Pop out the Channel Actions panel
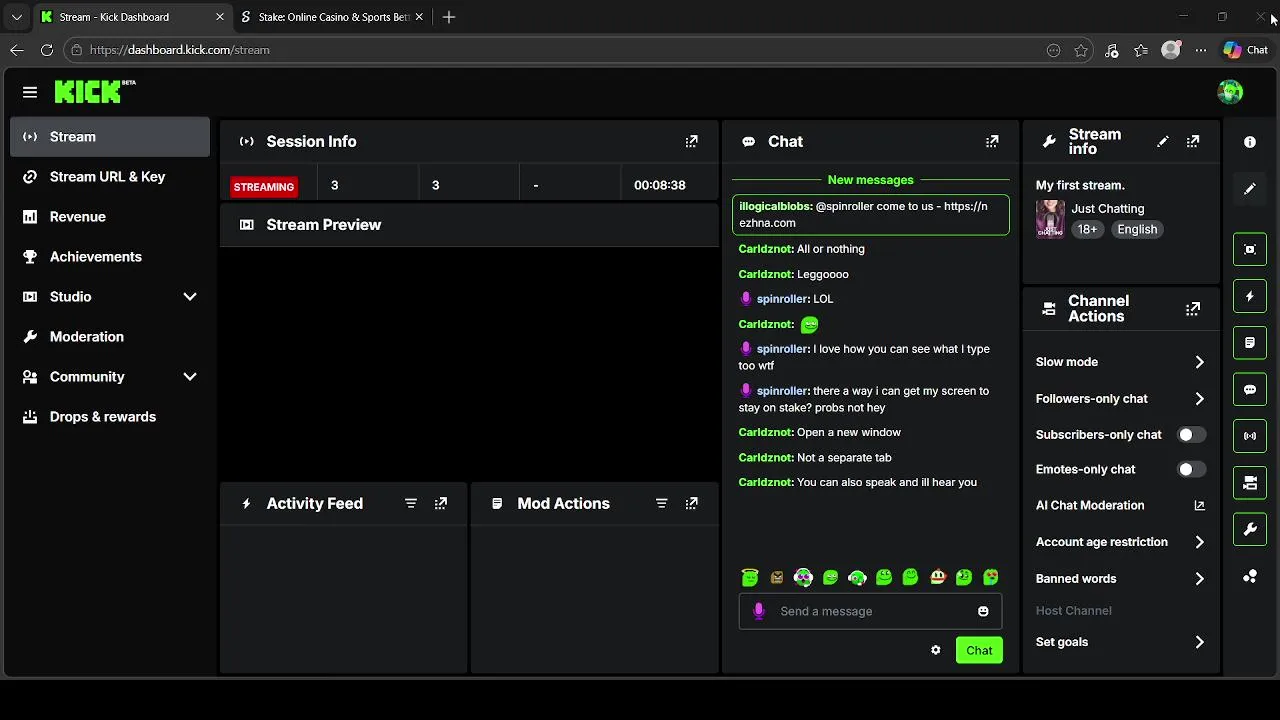 click(x=1193, y=309)
